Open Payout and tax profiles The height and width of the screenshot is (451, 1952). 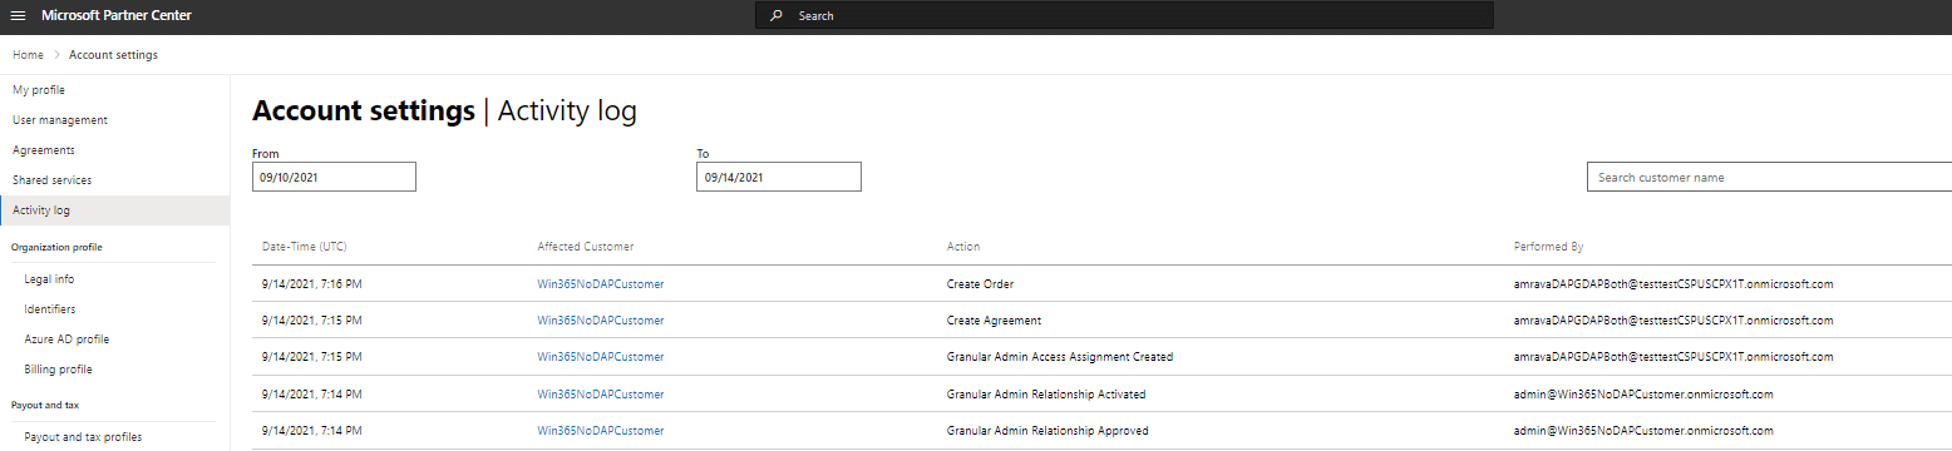tap(83, 437)
